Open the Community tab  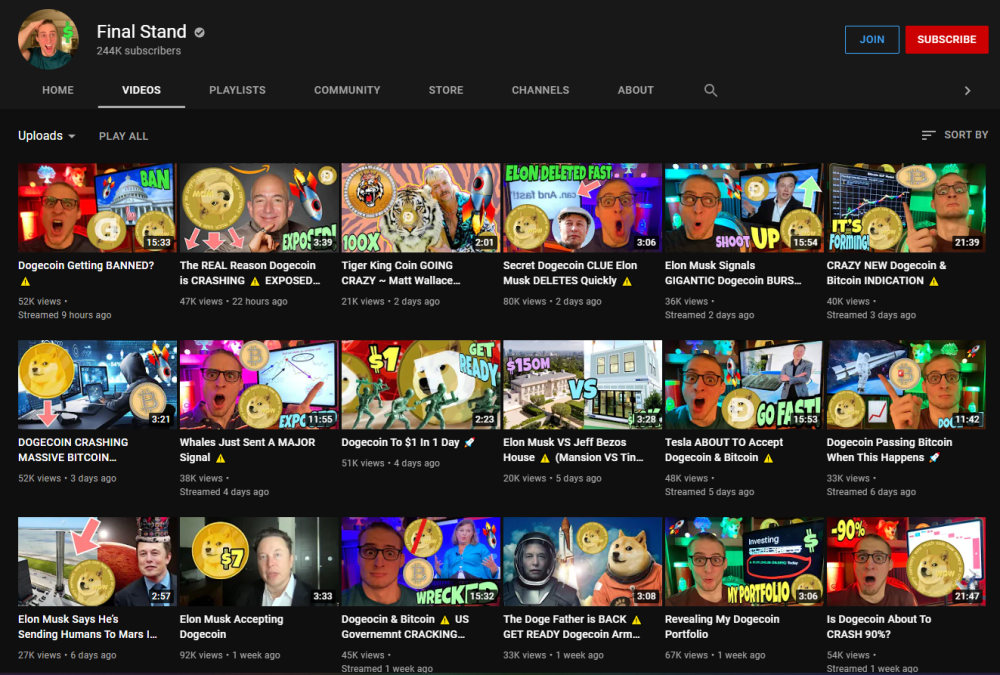(x=347, y=90)
